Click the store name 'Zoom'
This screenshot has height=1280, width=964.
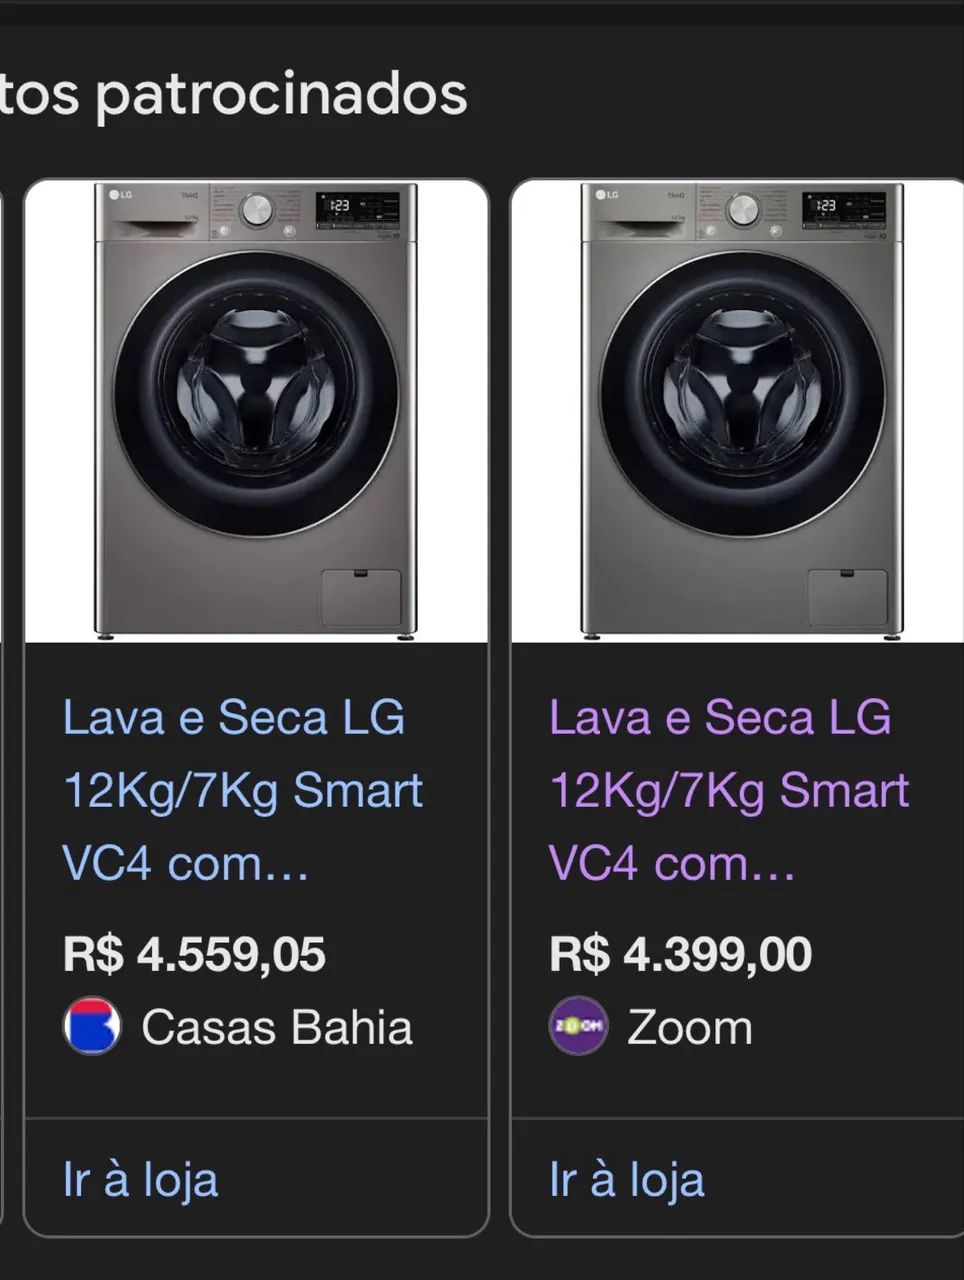690,1025
